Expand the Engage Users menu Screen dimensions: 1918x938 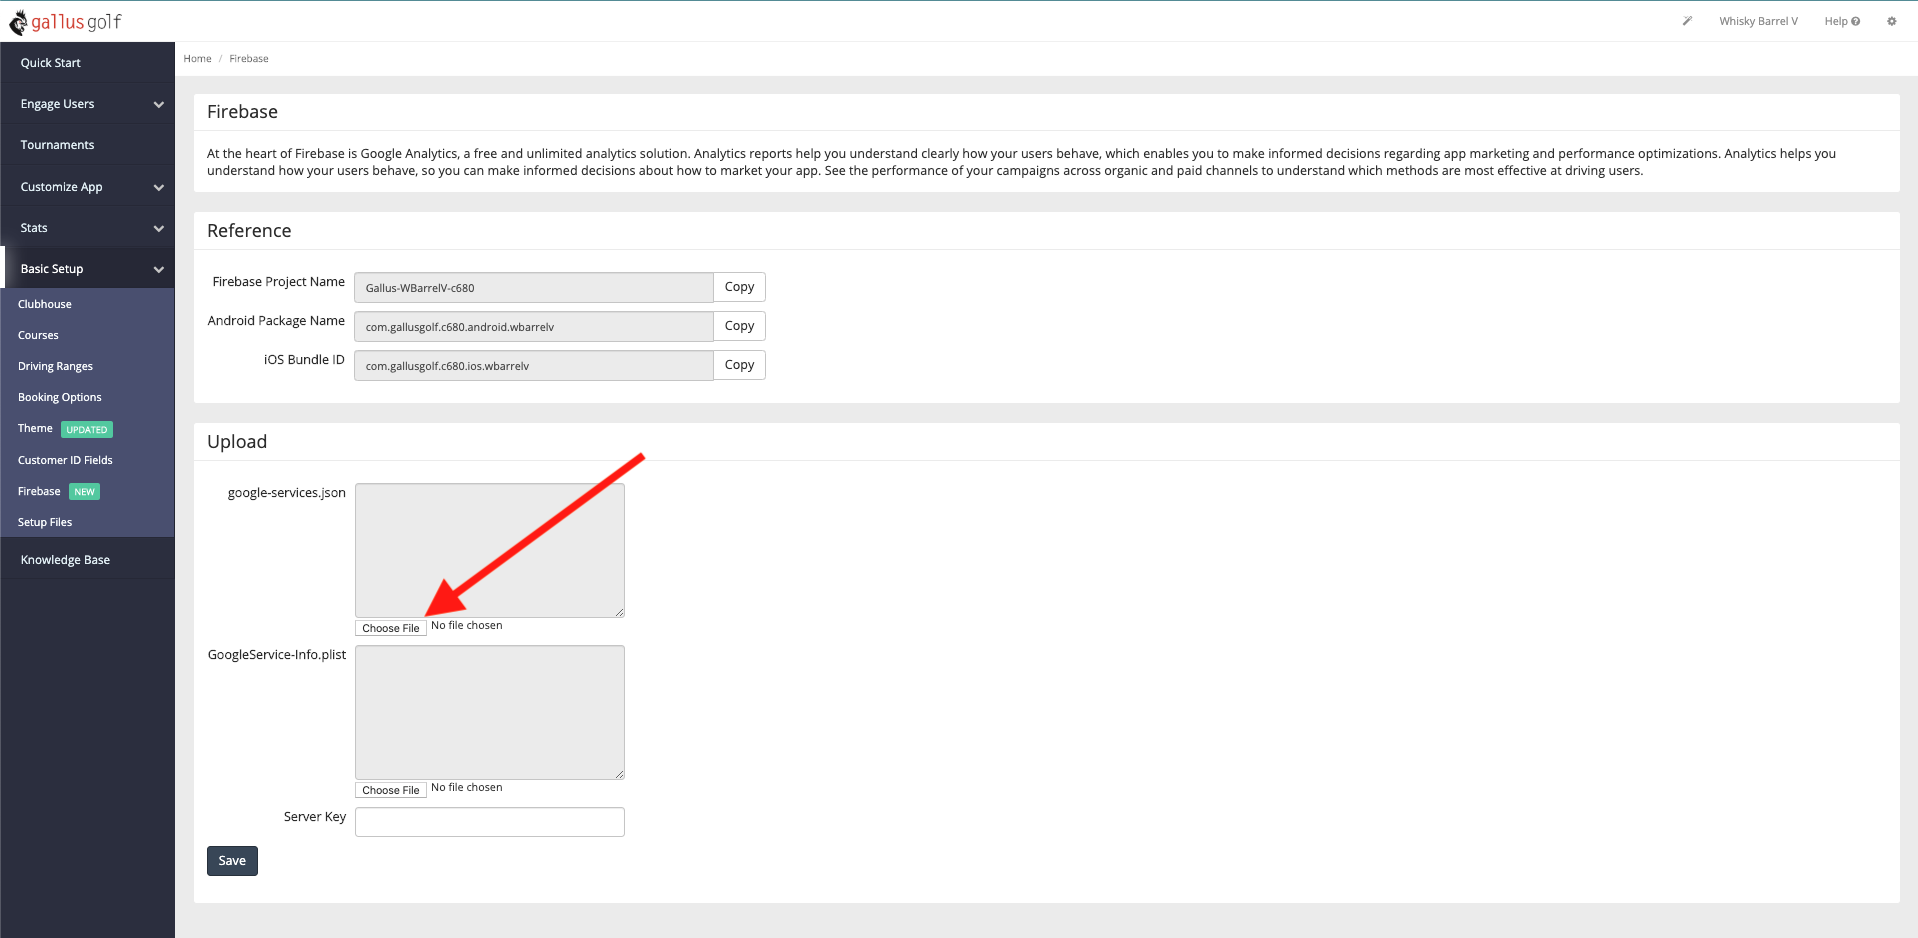(88, 104)
